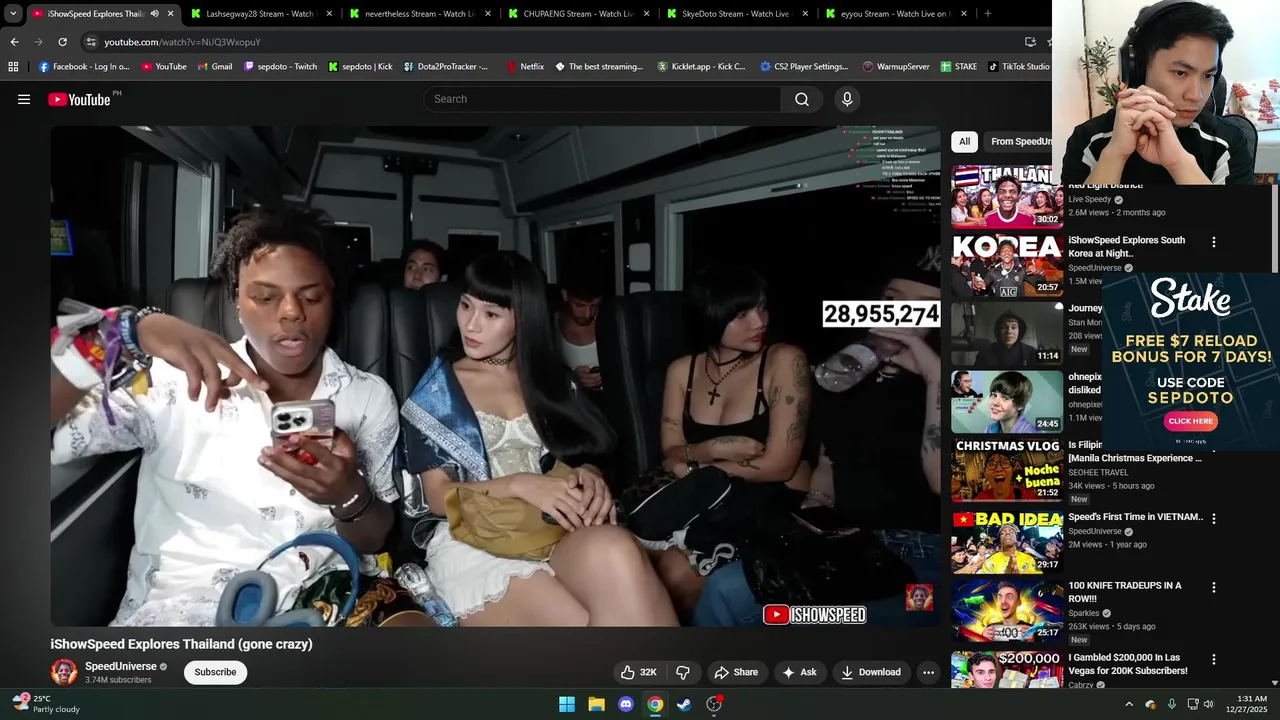Click the microphone icon in system tray
Image resolution: width=1280 pixels, height=720 pixels.
[1171, 704]
